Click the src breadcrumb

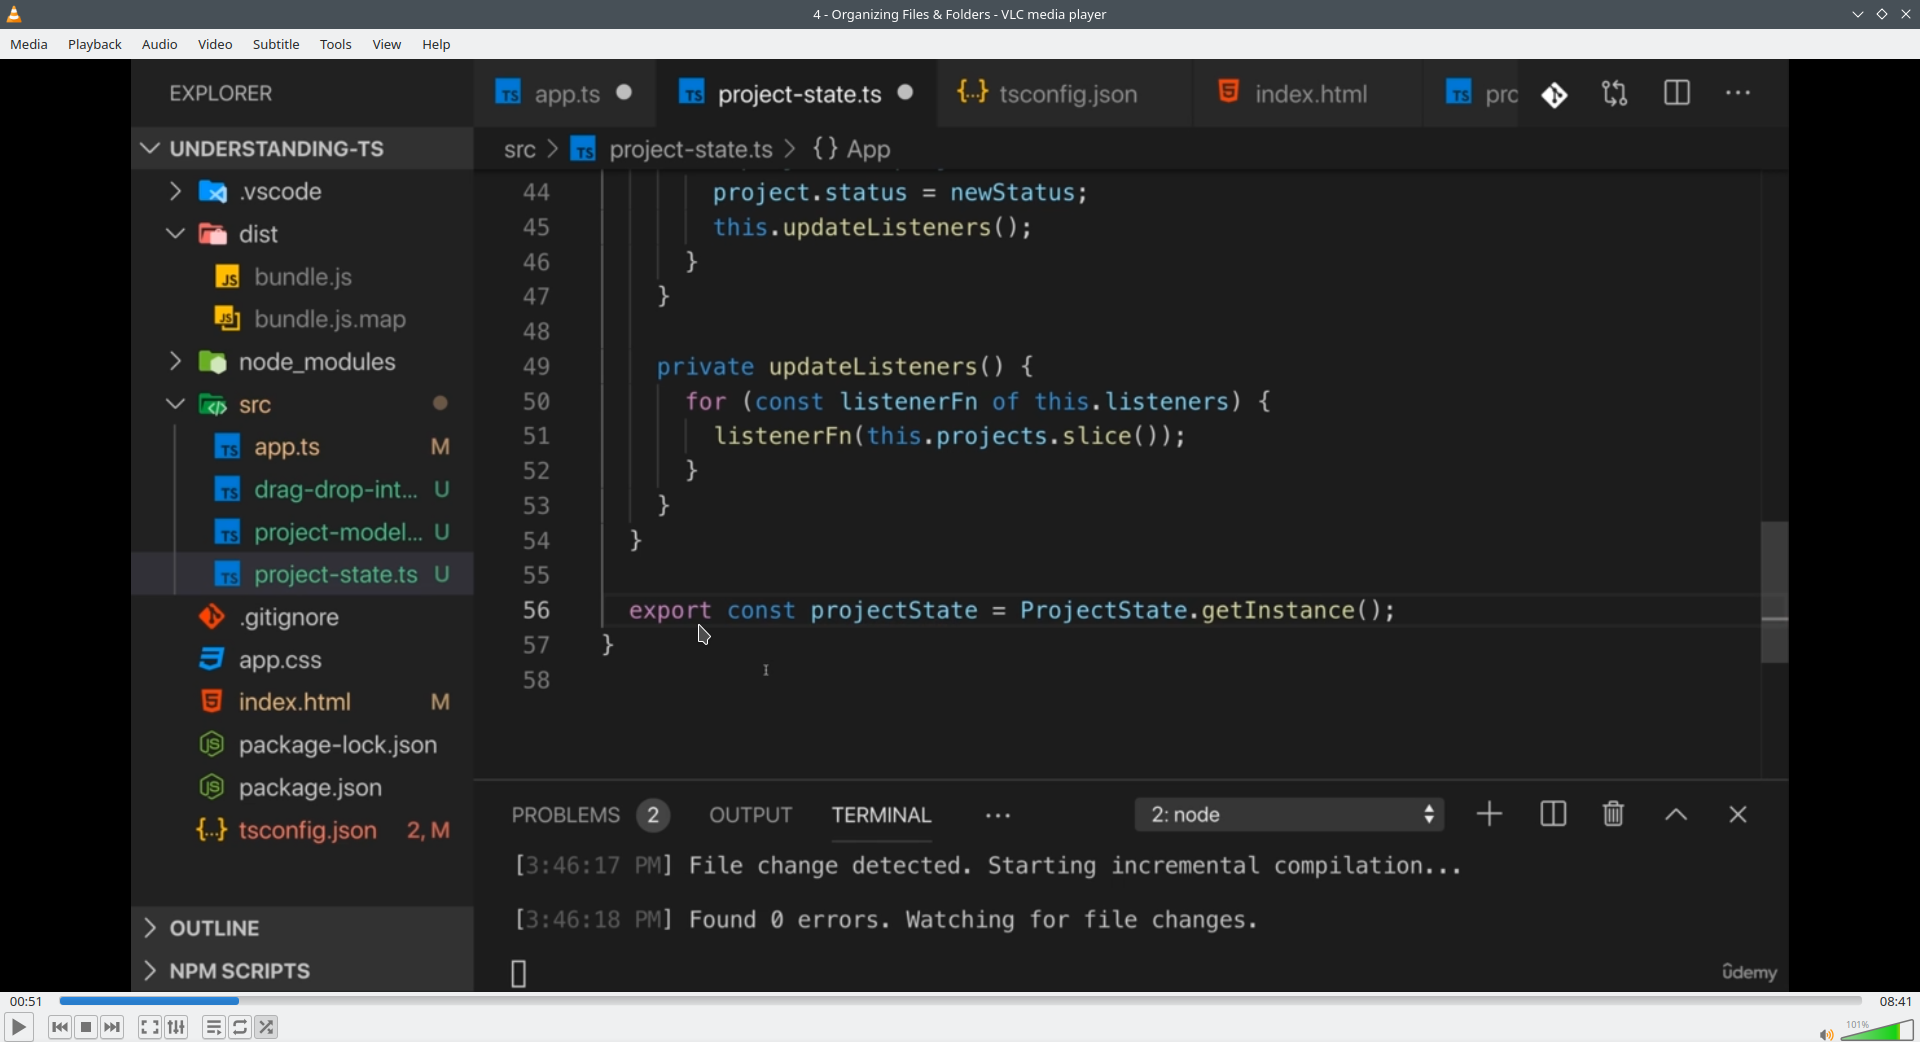tap(520, 150)
